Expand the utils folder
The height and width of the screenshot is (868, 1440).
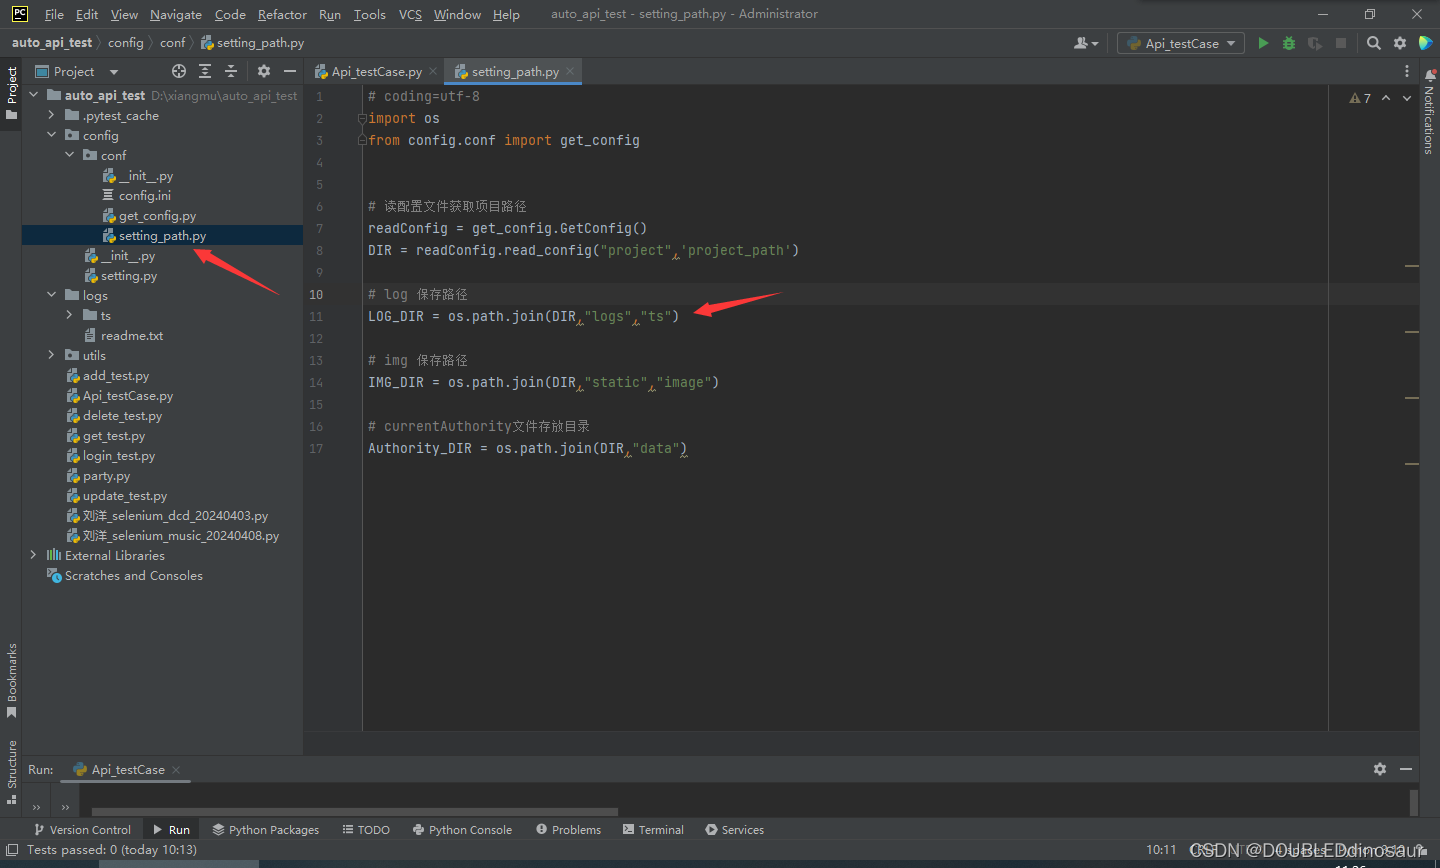(x=50, y=355)
